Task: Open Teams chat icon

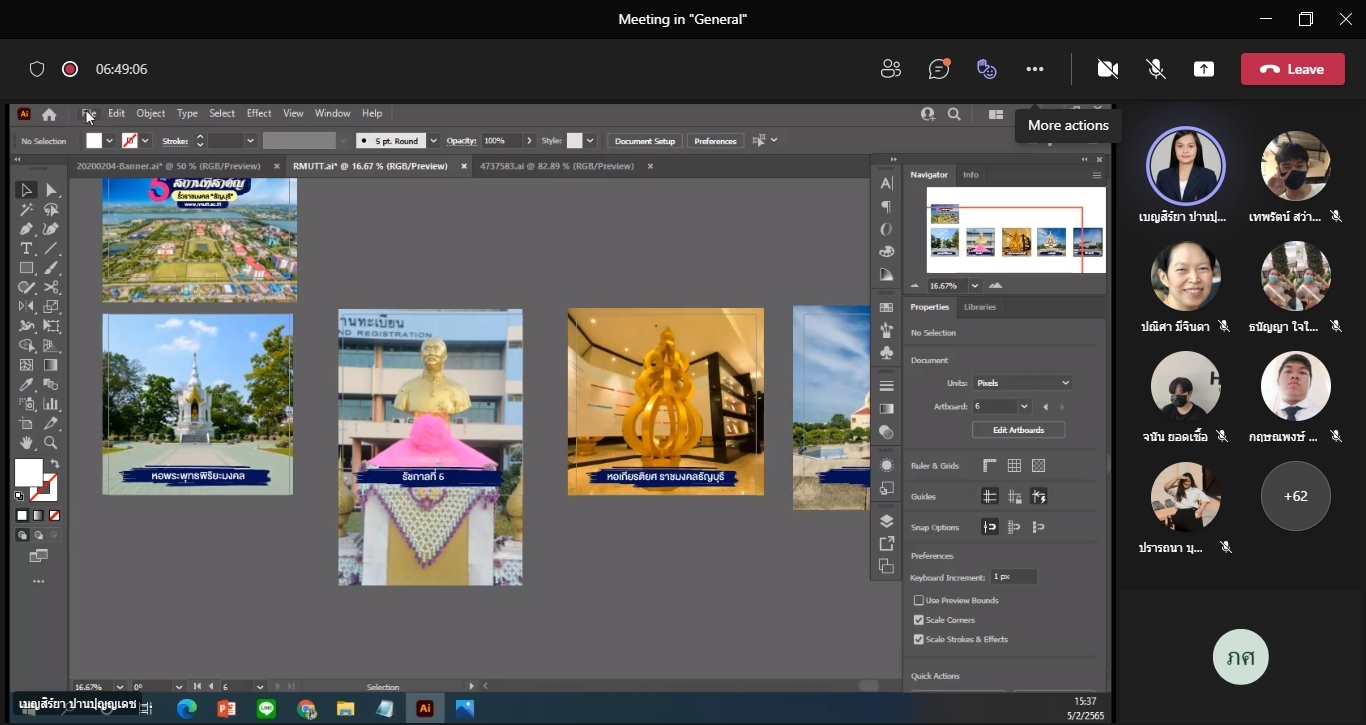Action: pos(939,69)
